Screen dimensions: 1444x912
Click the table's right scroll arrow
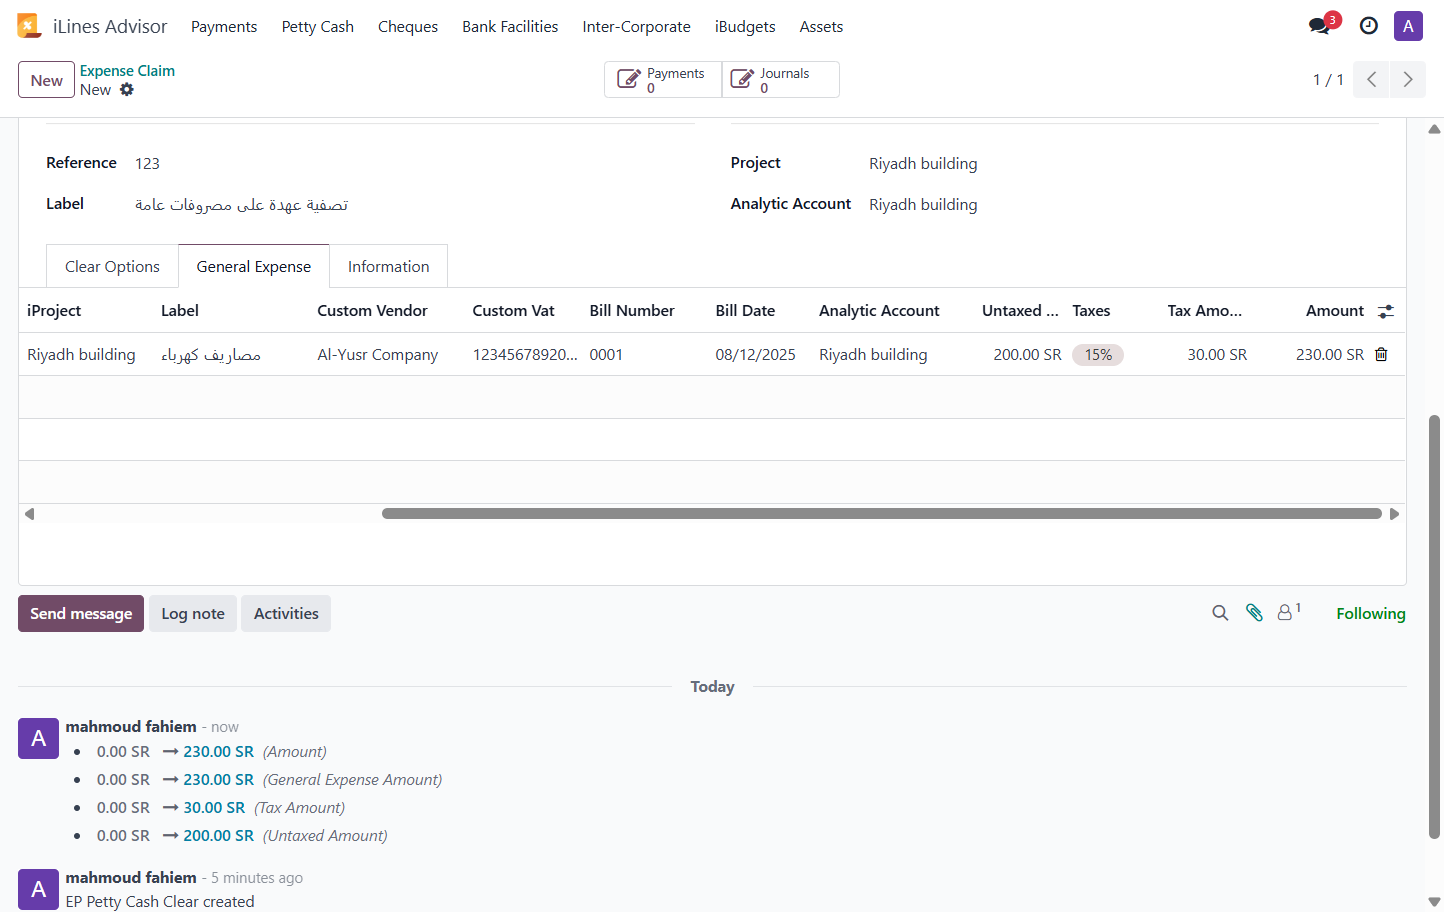tap(1394, 514)
